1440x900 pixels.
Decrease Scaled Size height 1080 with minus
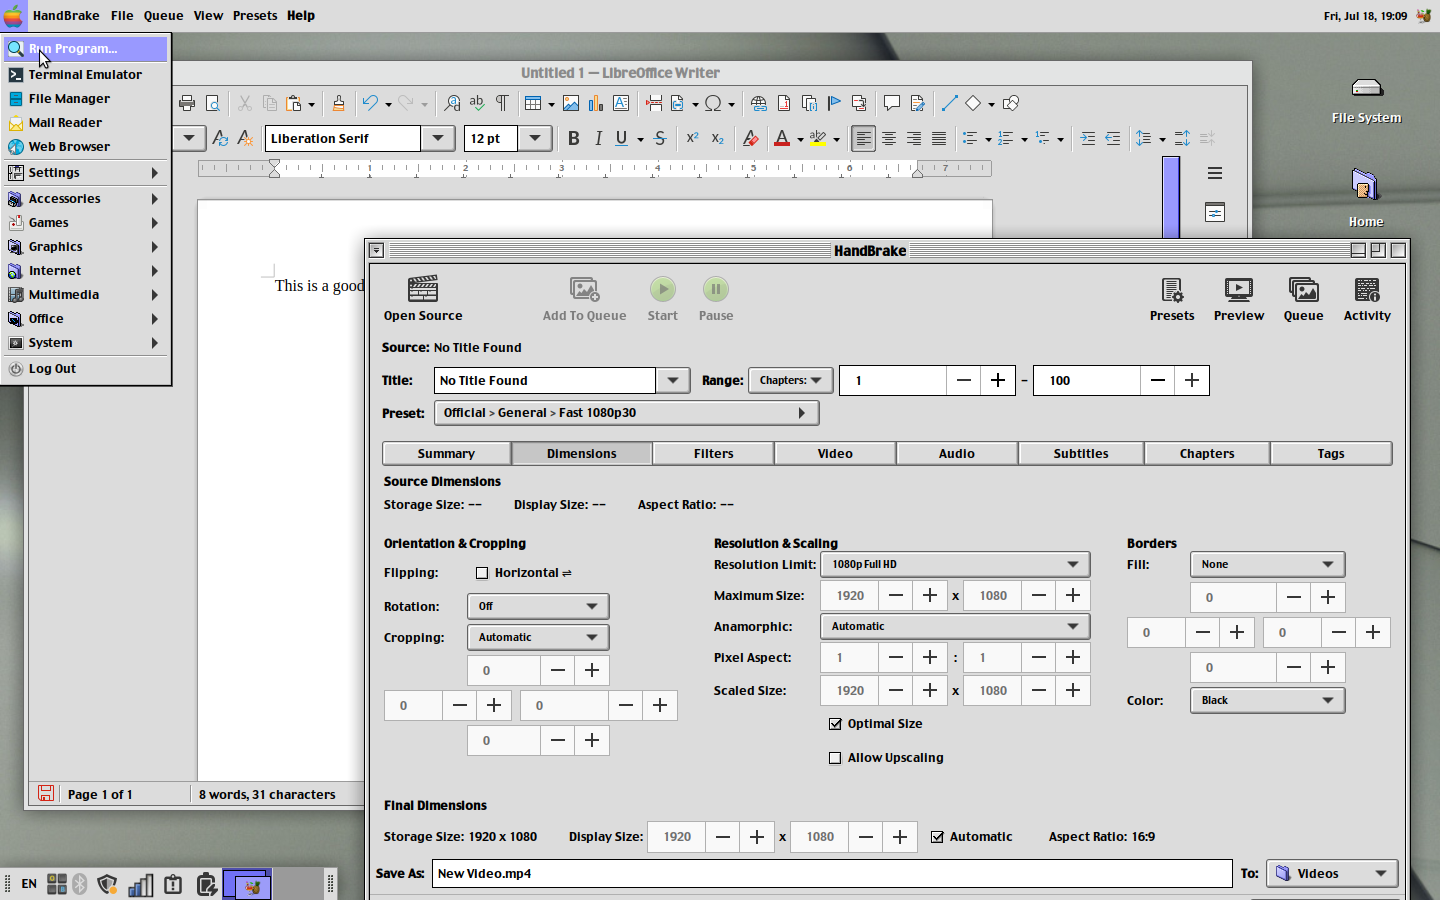(1039, 690)
